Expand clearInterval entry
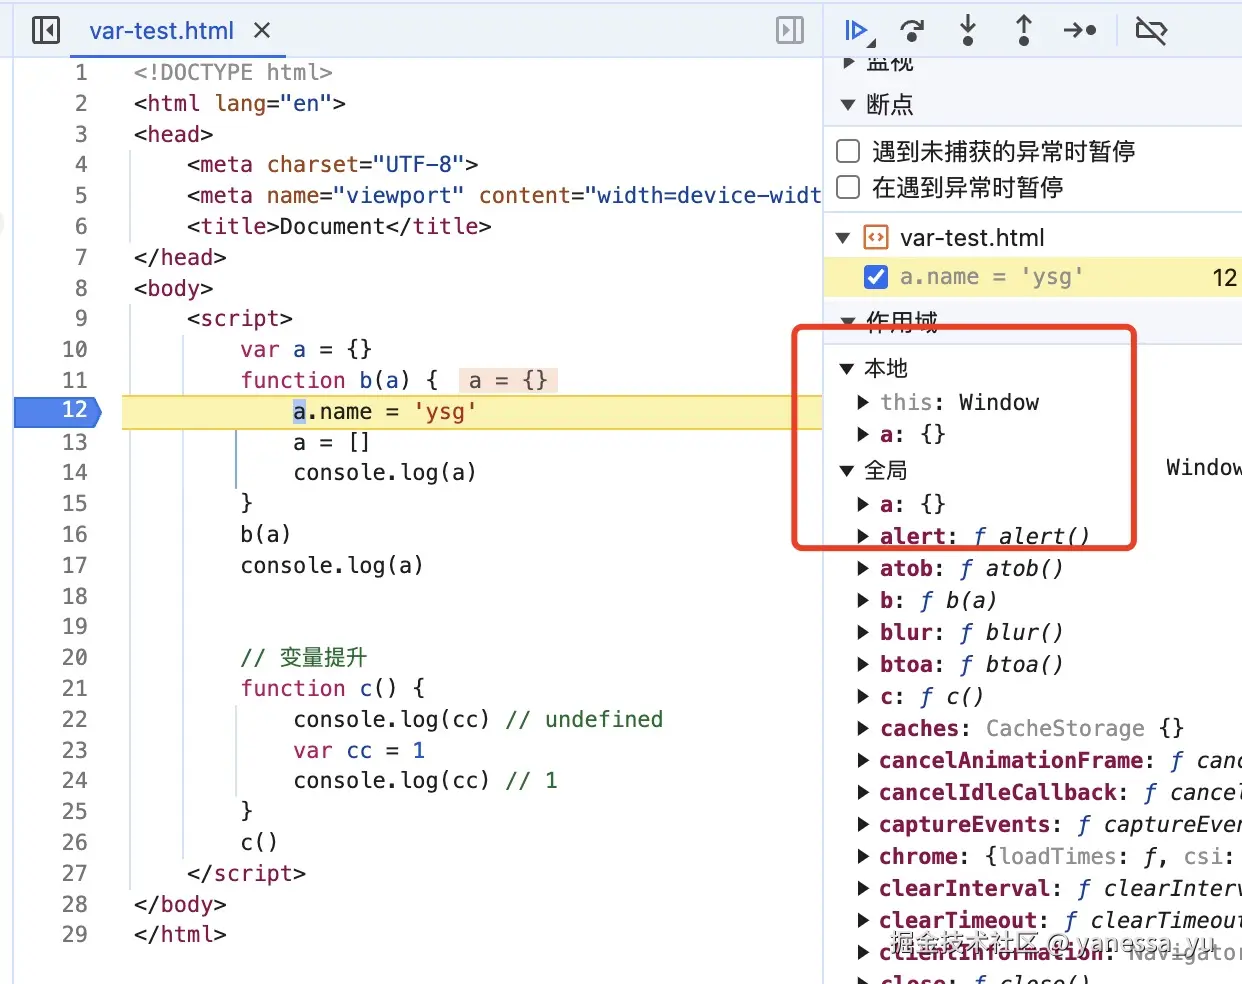 tap(863, 888)
